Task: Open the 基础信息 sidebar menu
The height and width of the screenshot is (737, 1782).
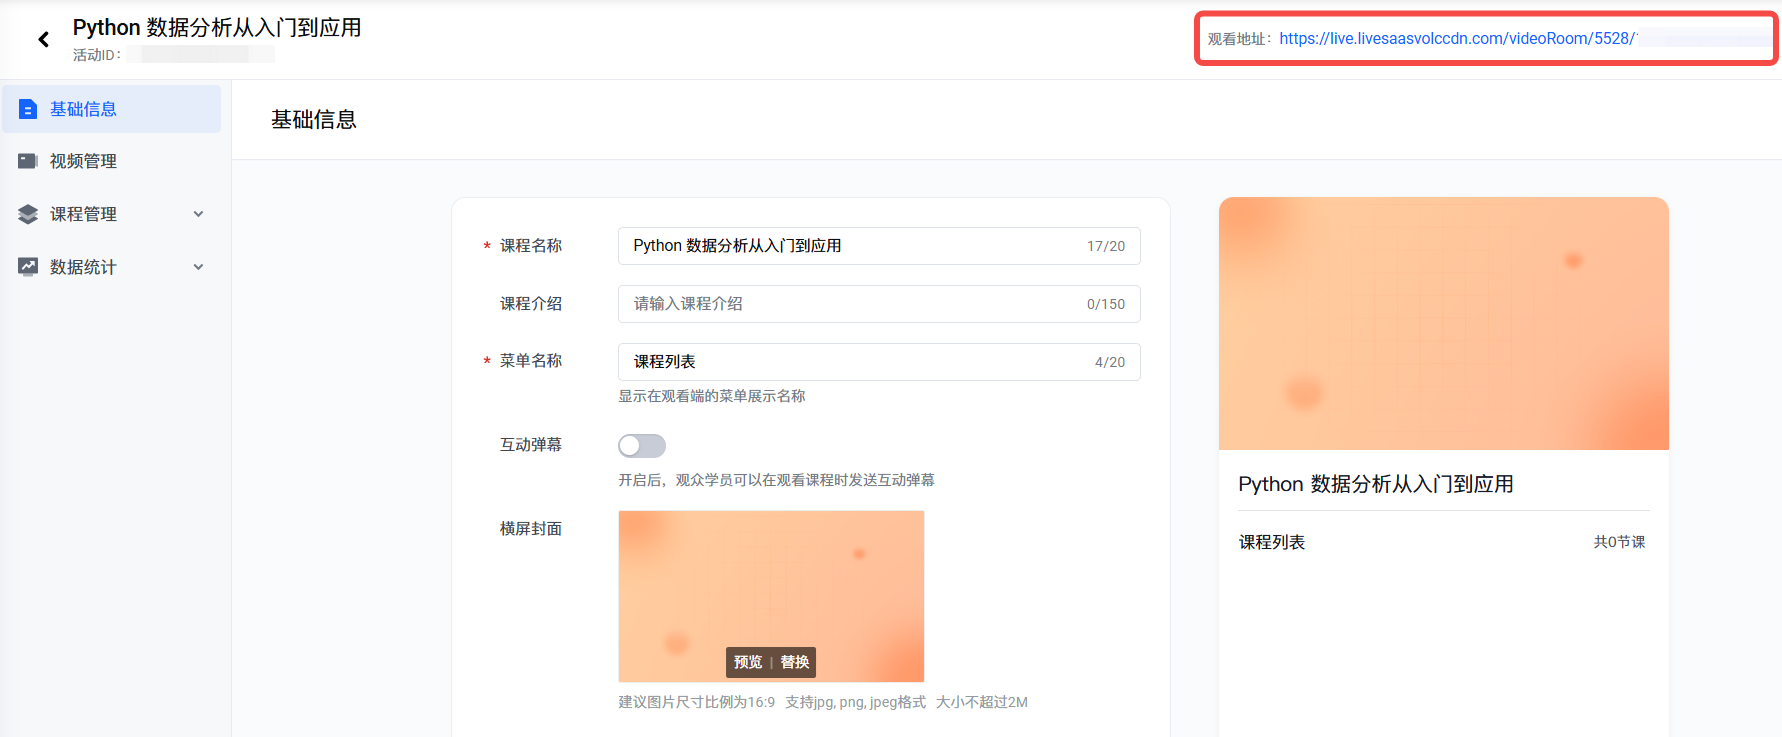Action: click(83, 109)
